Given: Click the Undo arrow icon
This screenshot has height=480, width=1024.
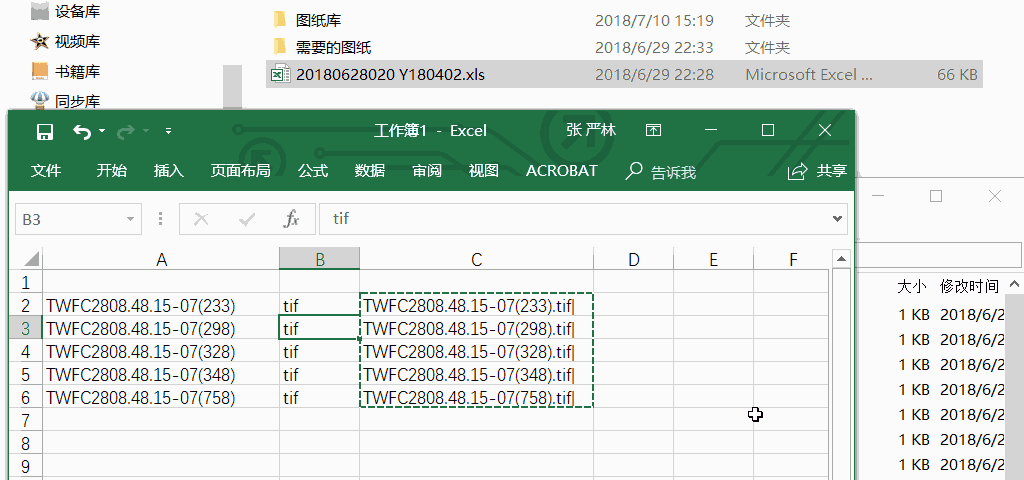Looking at the screenshot, I should 82,131.
